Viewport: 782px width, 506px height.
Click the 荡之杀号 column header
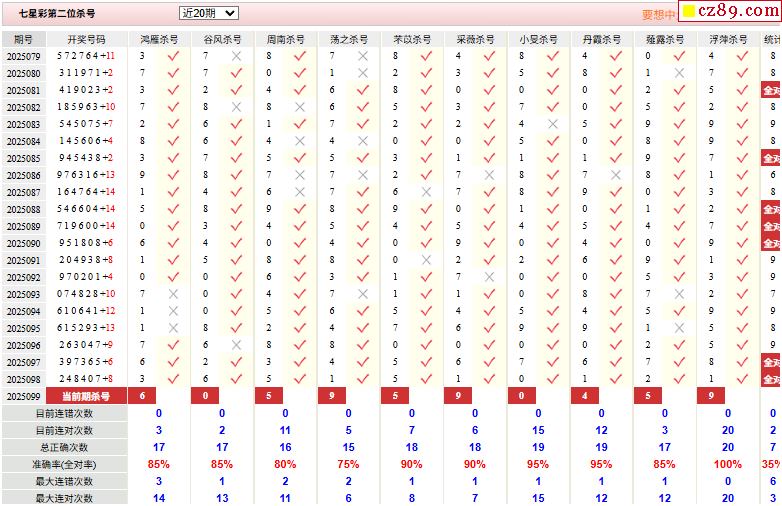[349, 39]
